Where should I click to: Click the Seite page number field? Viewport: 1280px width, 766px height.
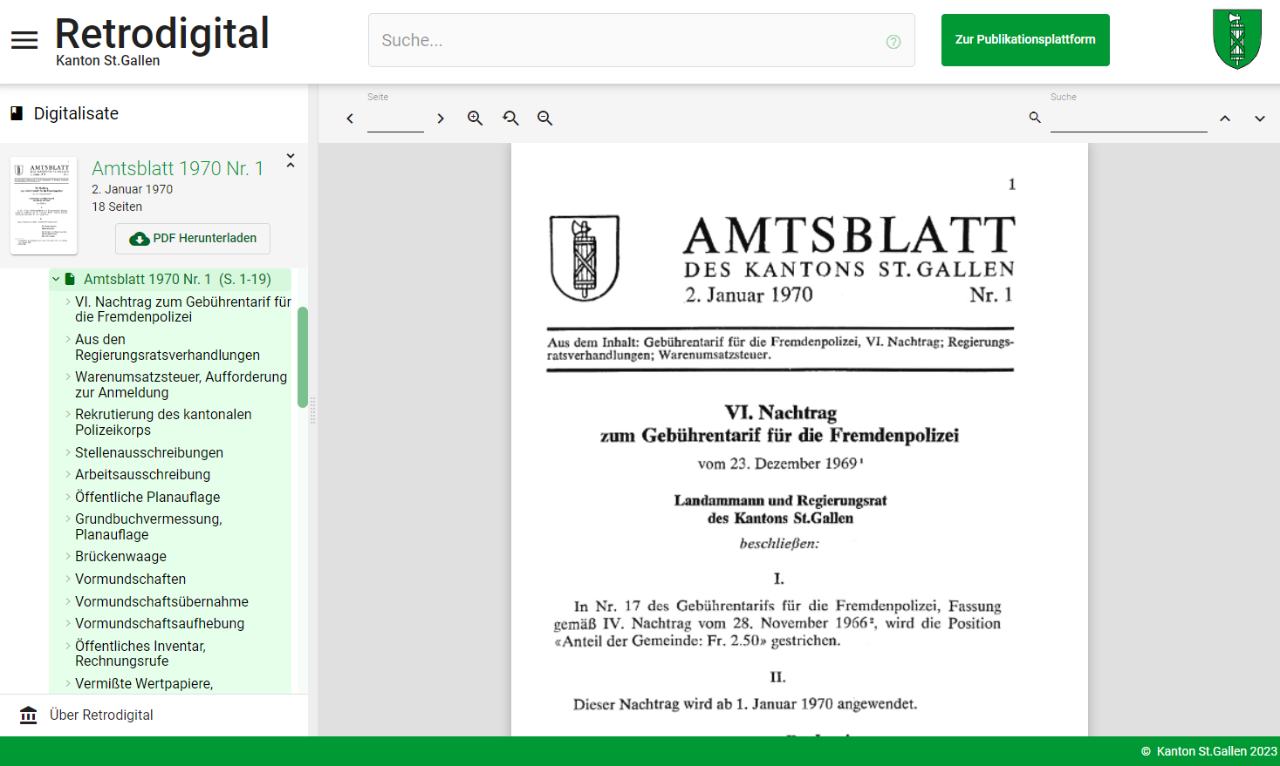click(395, 119)
